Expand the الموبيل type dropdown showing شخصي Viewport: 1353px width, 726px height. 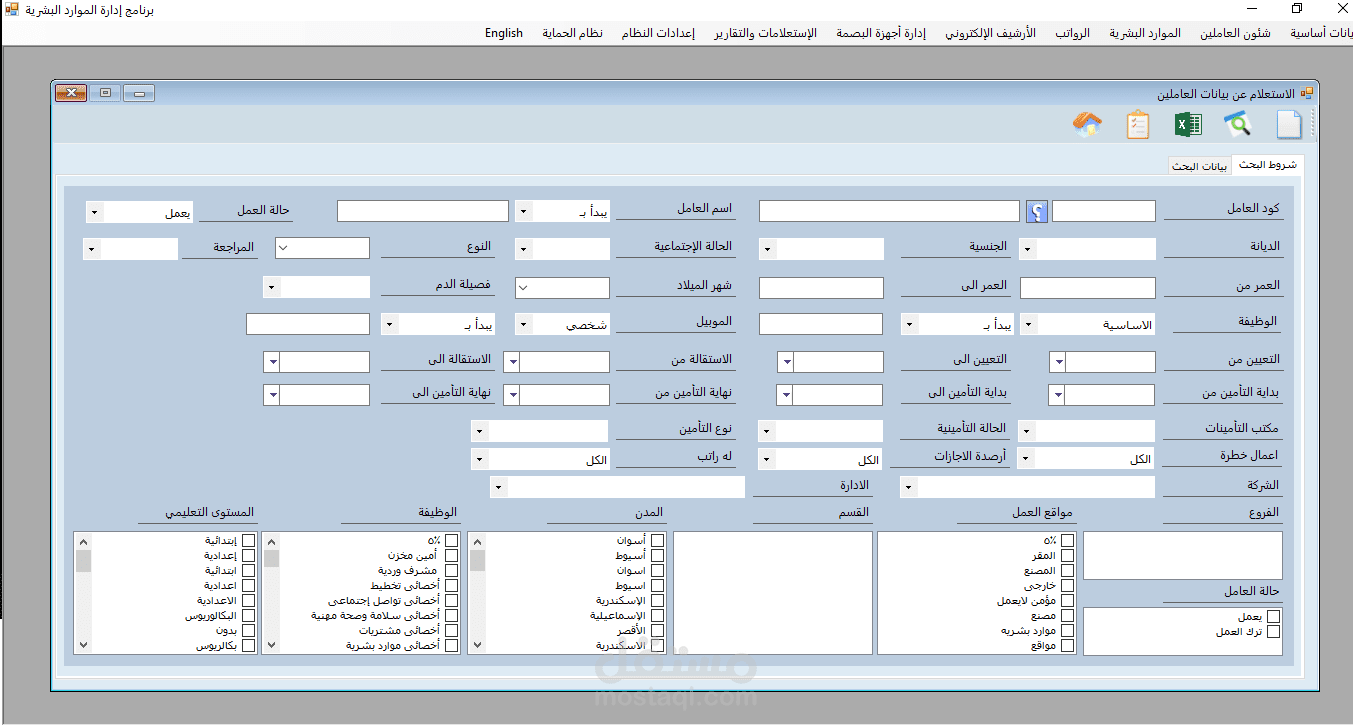point(523,324)
